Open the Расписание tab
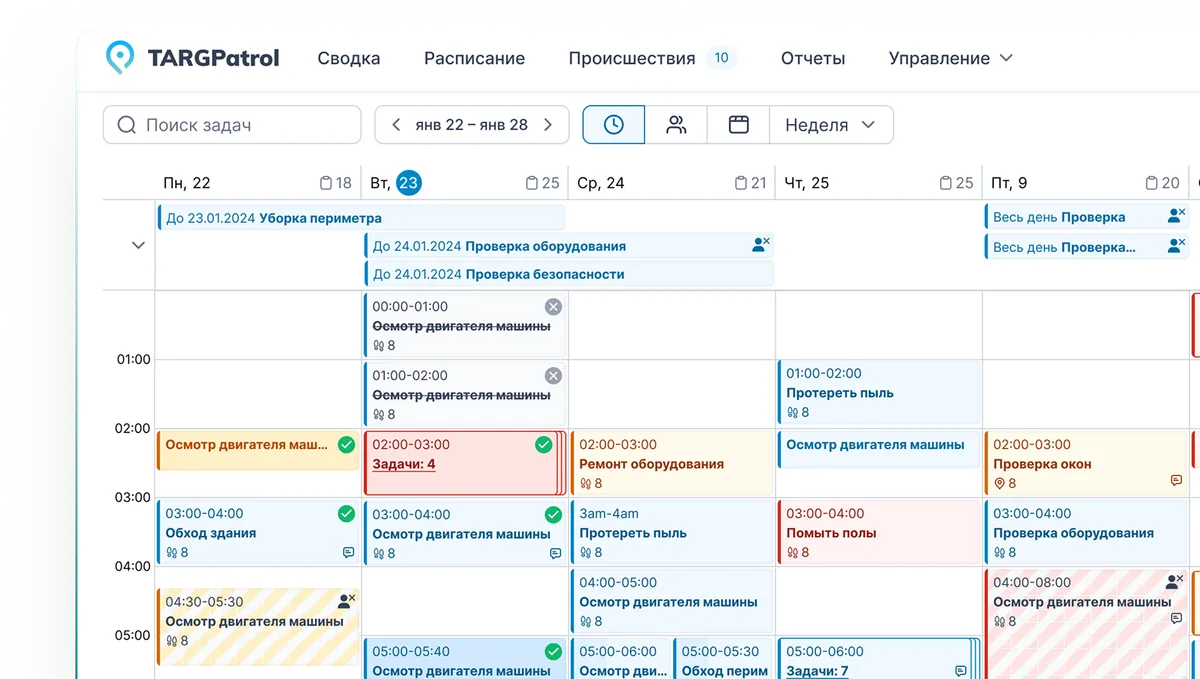 click(x=474, y=58)
